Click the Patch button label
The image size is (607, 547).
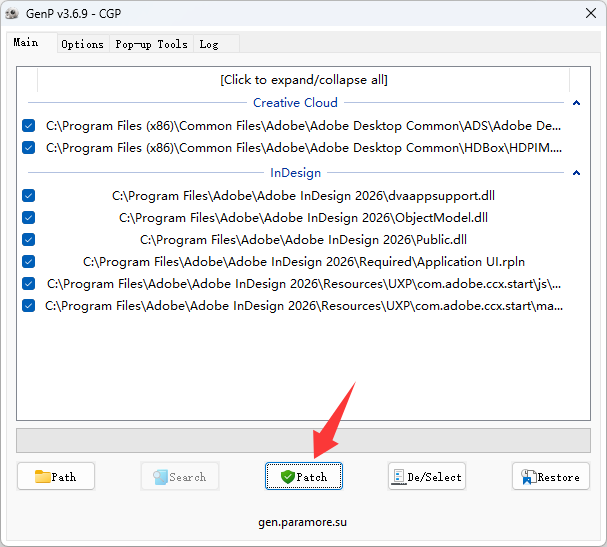coord(312,477)
